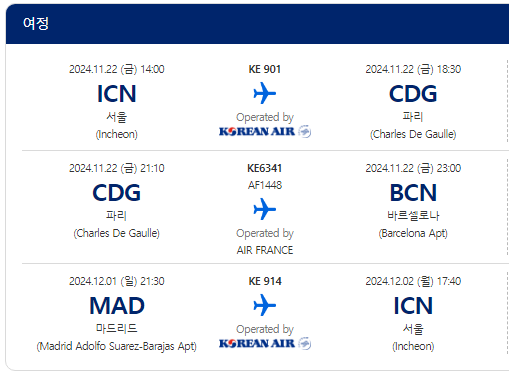Select the ICN arrival code in last row
The width and height of the screenshot is (509, 378).
tap(413, 306)
